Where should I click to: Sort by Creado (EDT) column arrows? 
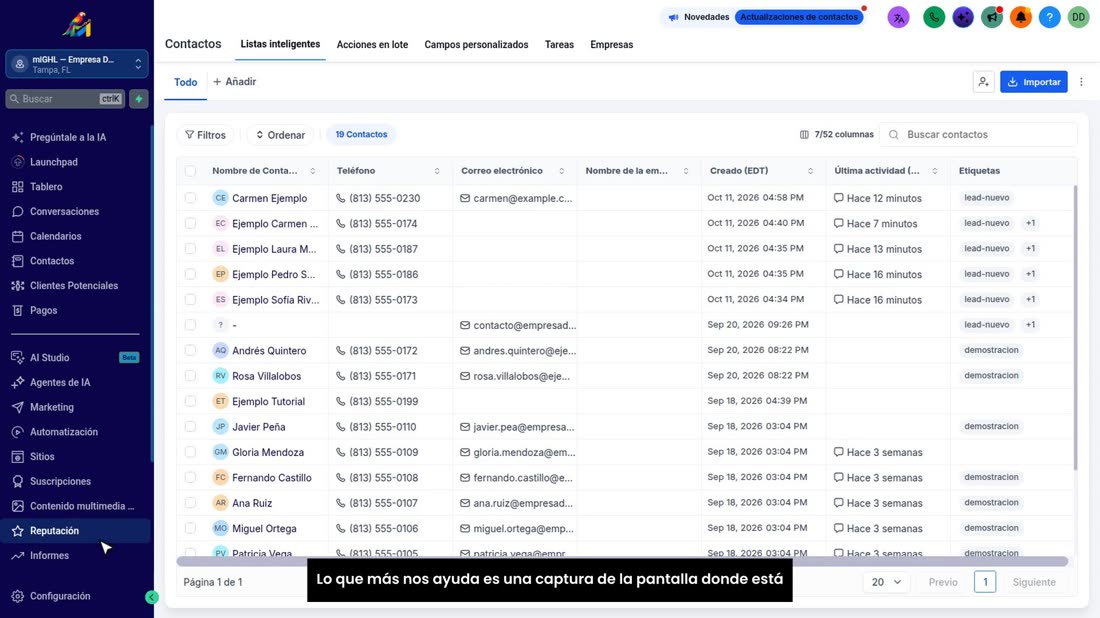pos(810,171)
